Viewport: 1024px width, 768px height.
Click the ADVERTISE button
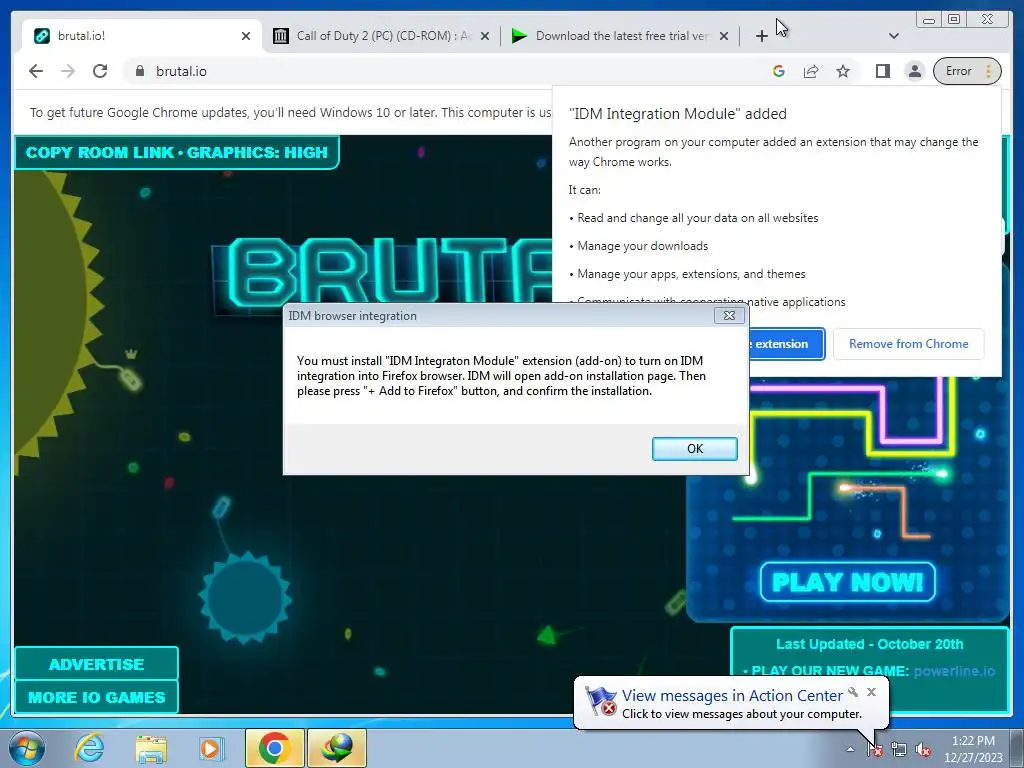[97, 664]
